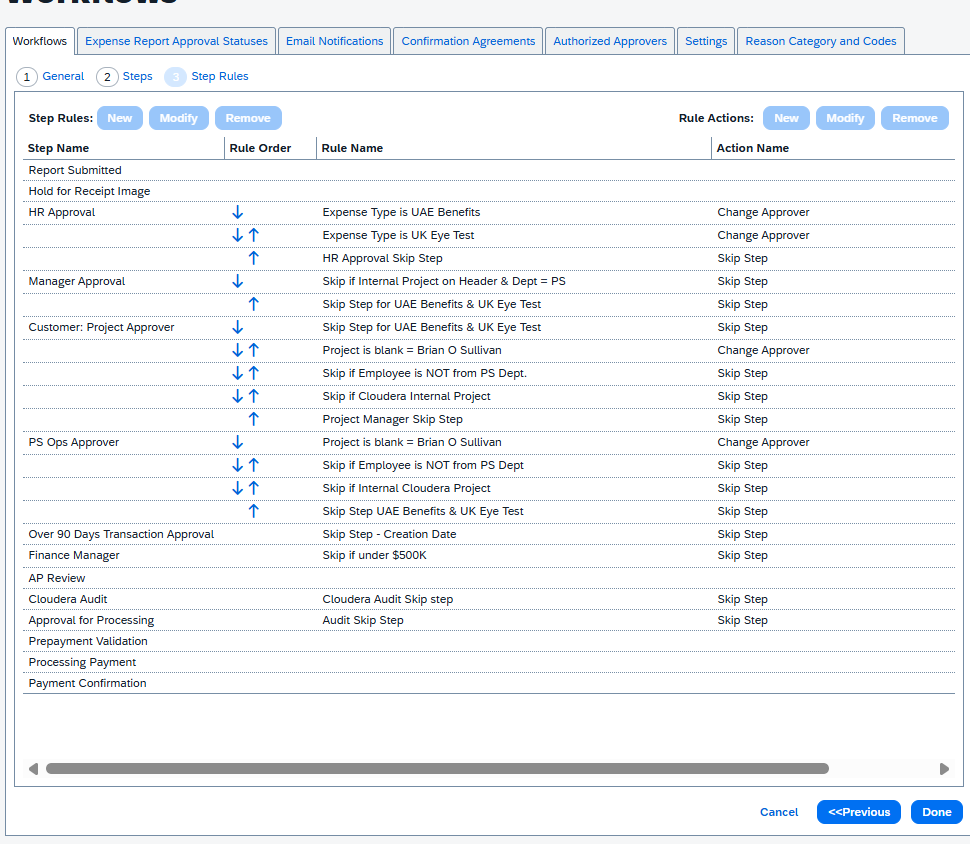Move up the HR Approval Skip Step rule

pos(254,258)
